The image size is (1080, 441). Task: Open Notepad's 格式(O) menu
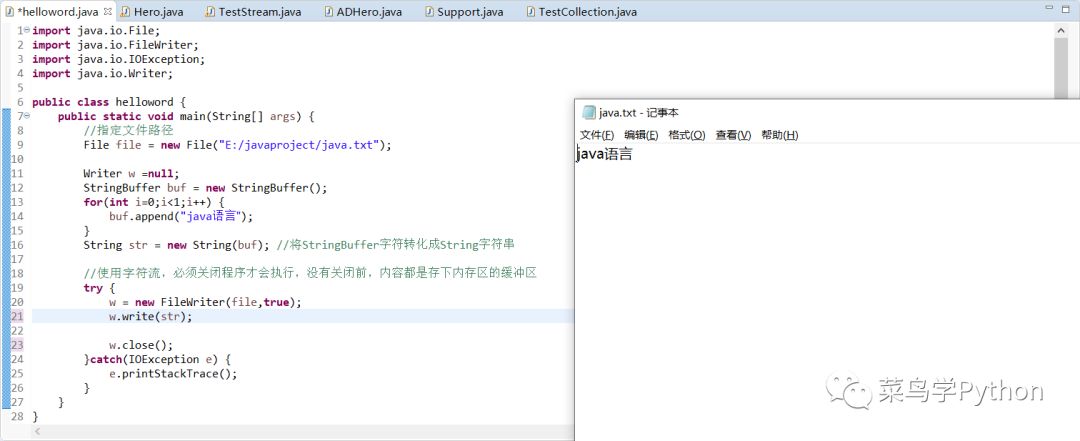coord(687,135)
